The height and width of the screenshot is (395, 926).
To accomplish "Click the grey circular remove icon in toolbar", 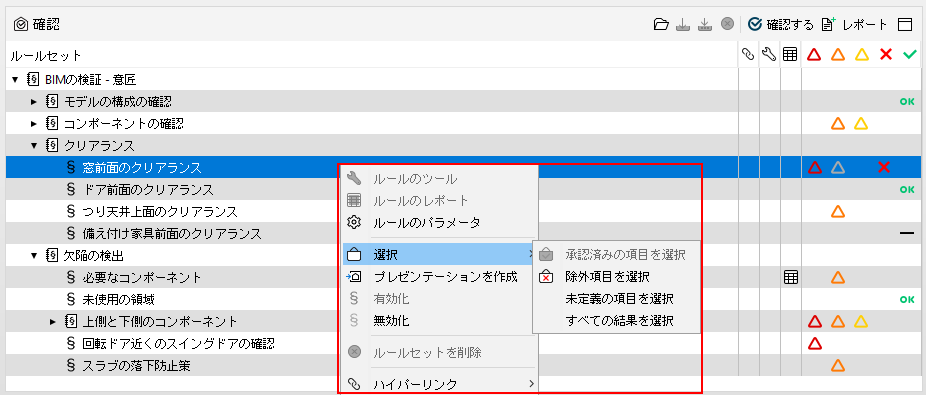I will click(728, 24).
